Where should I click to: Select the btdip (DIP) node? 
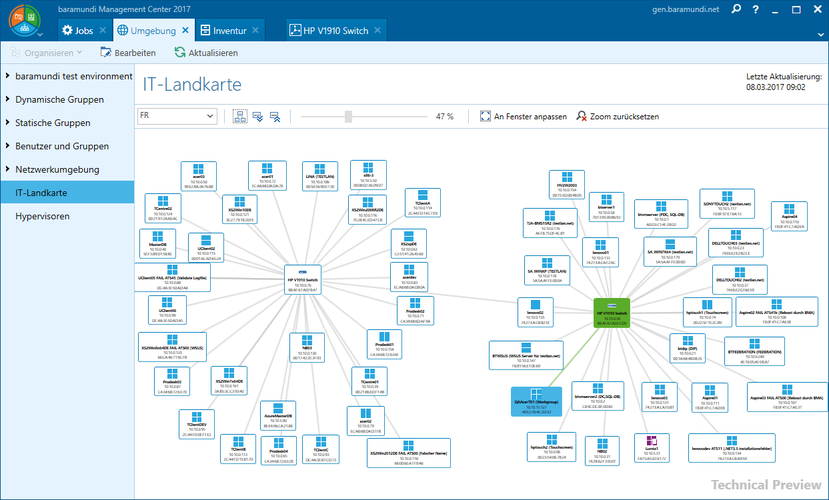687,348
